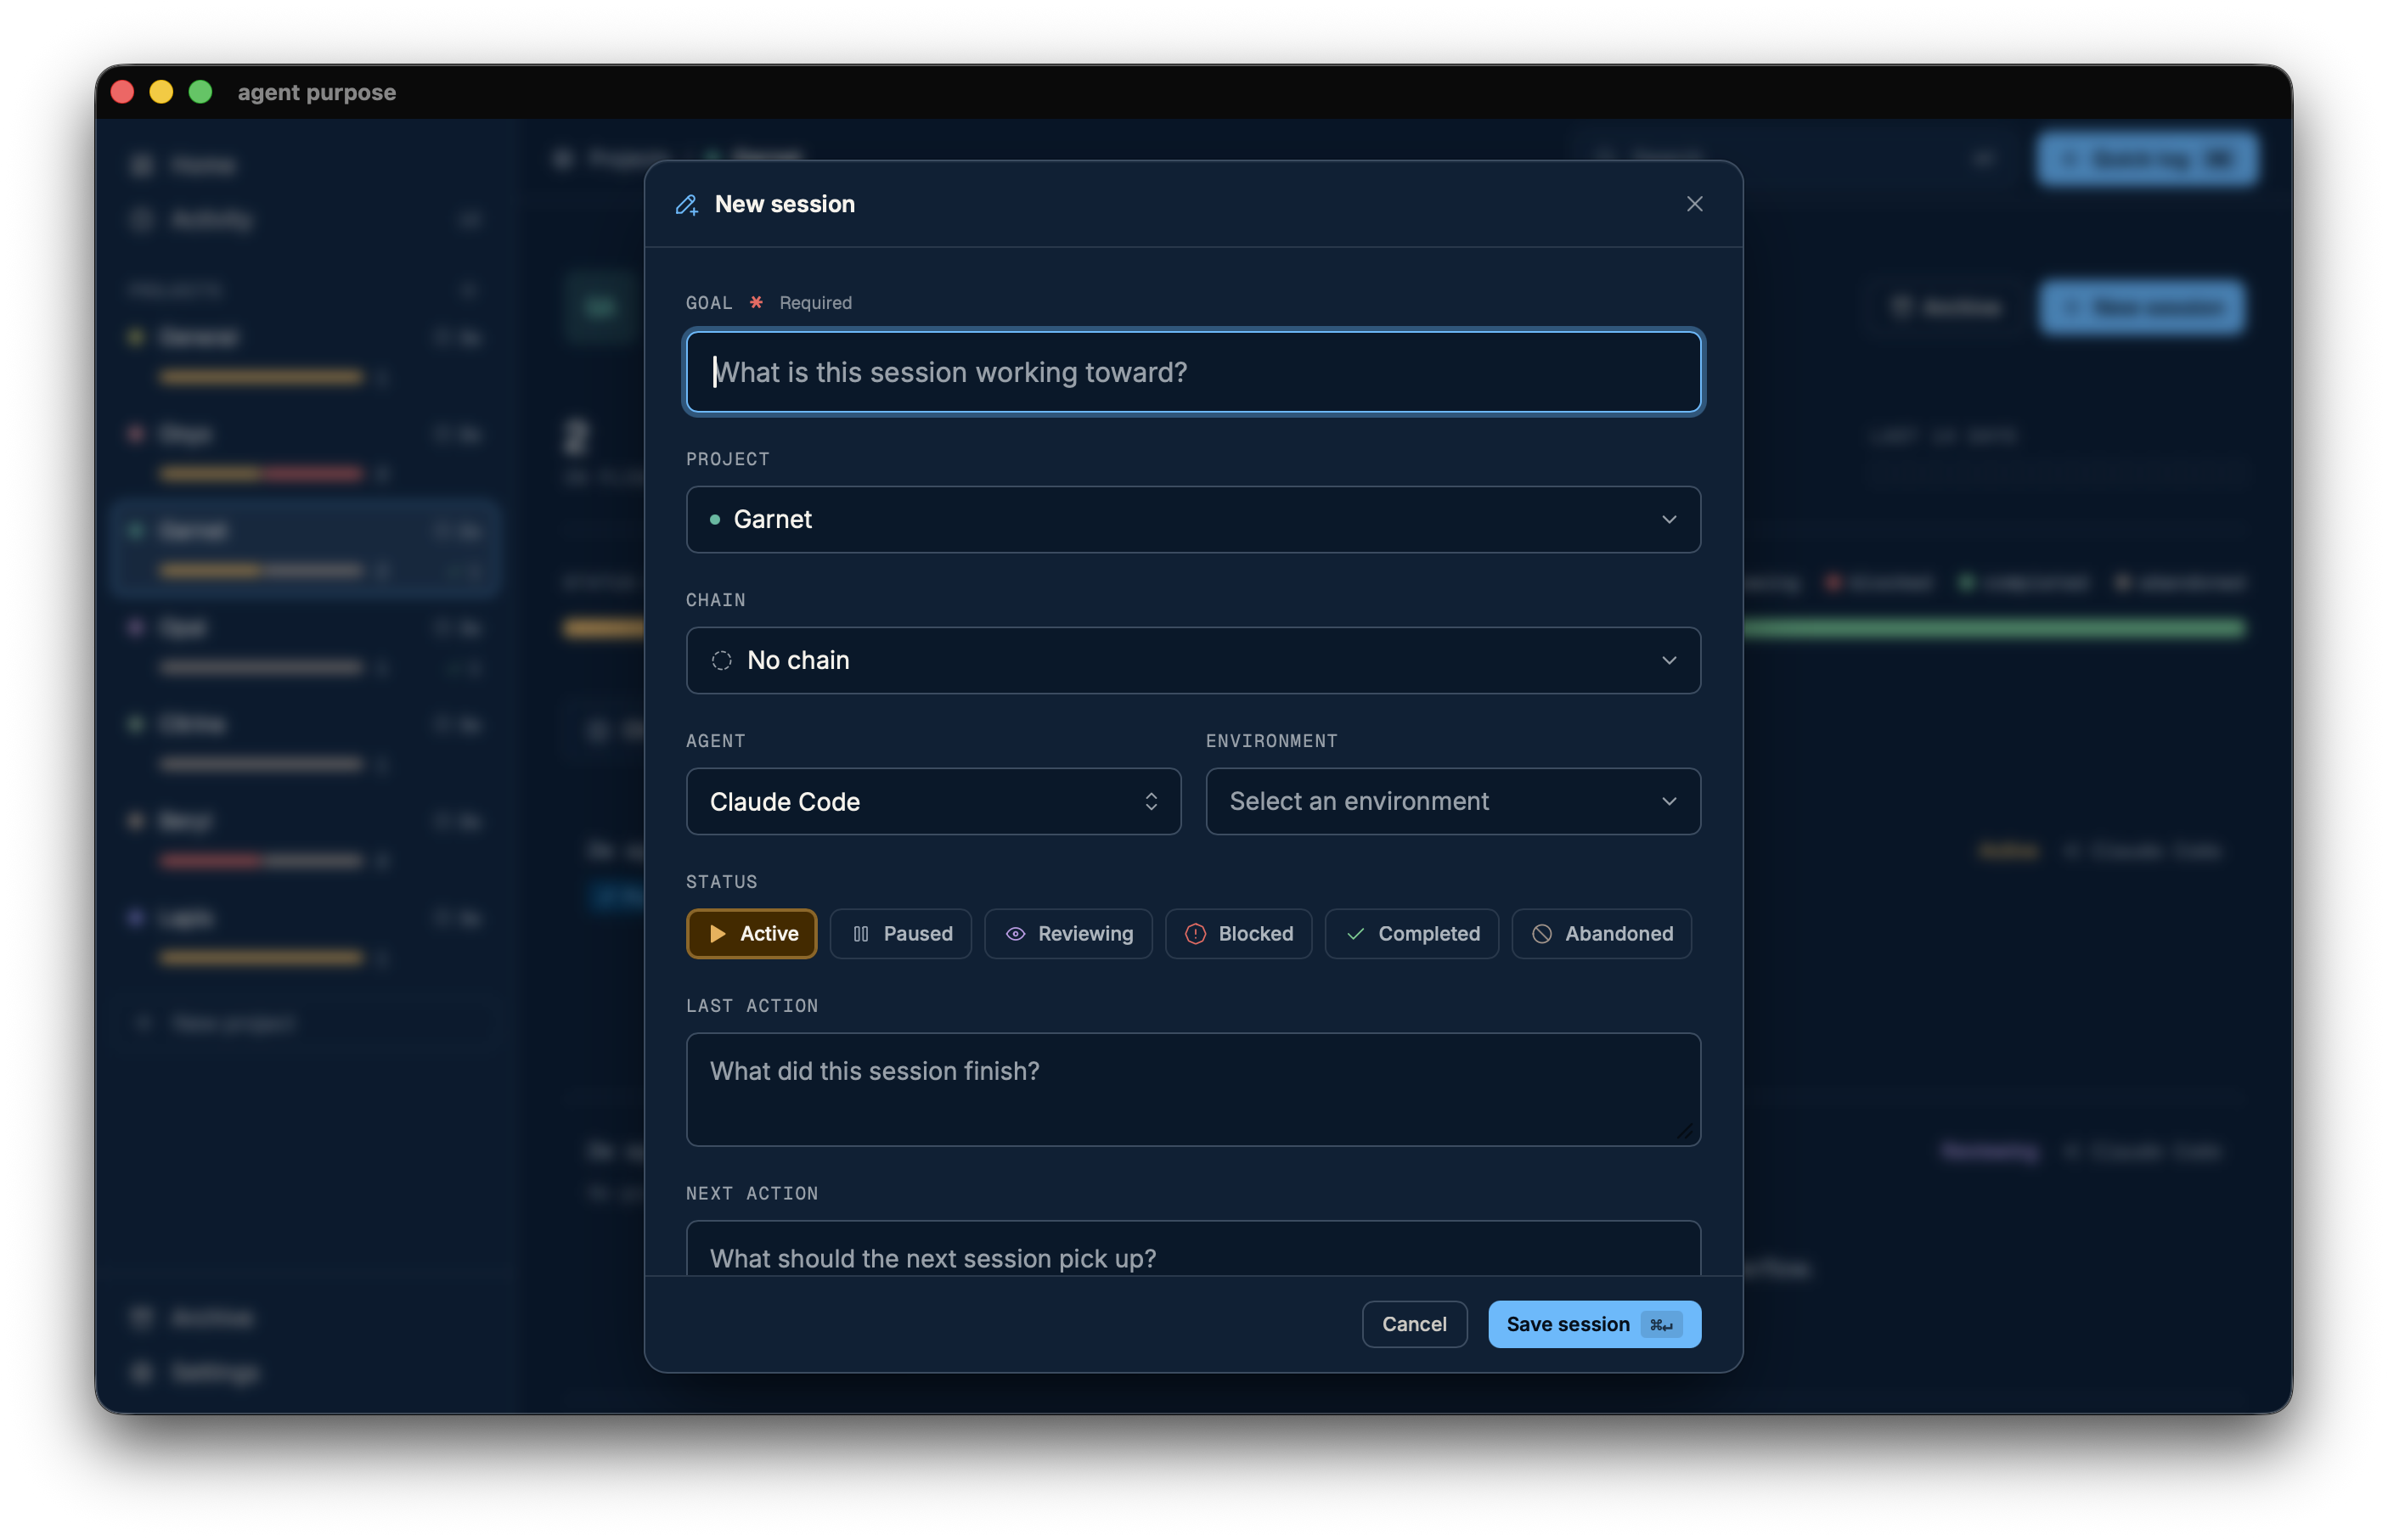Open the Chain dropdown showing No chain
This screenshot has height=1540, width=2388.
click(1193, 660)
